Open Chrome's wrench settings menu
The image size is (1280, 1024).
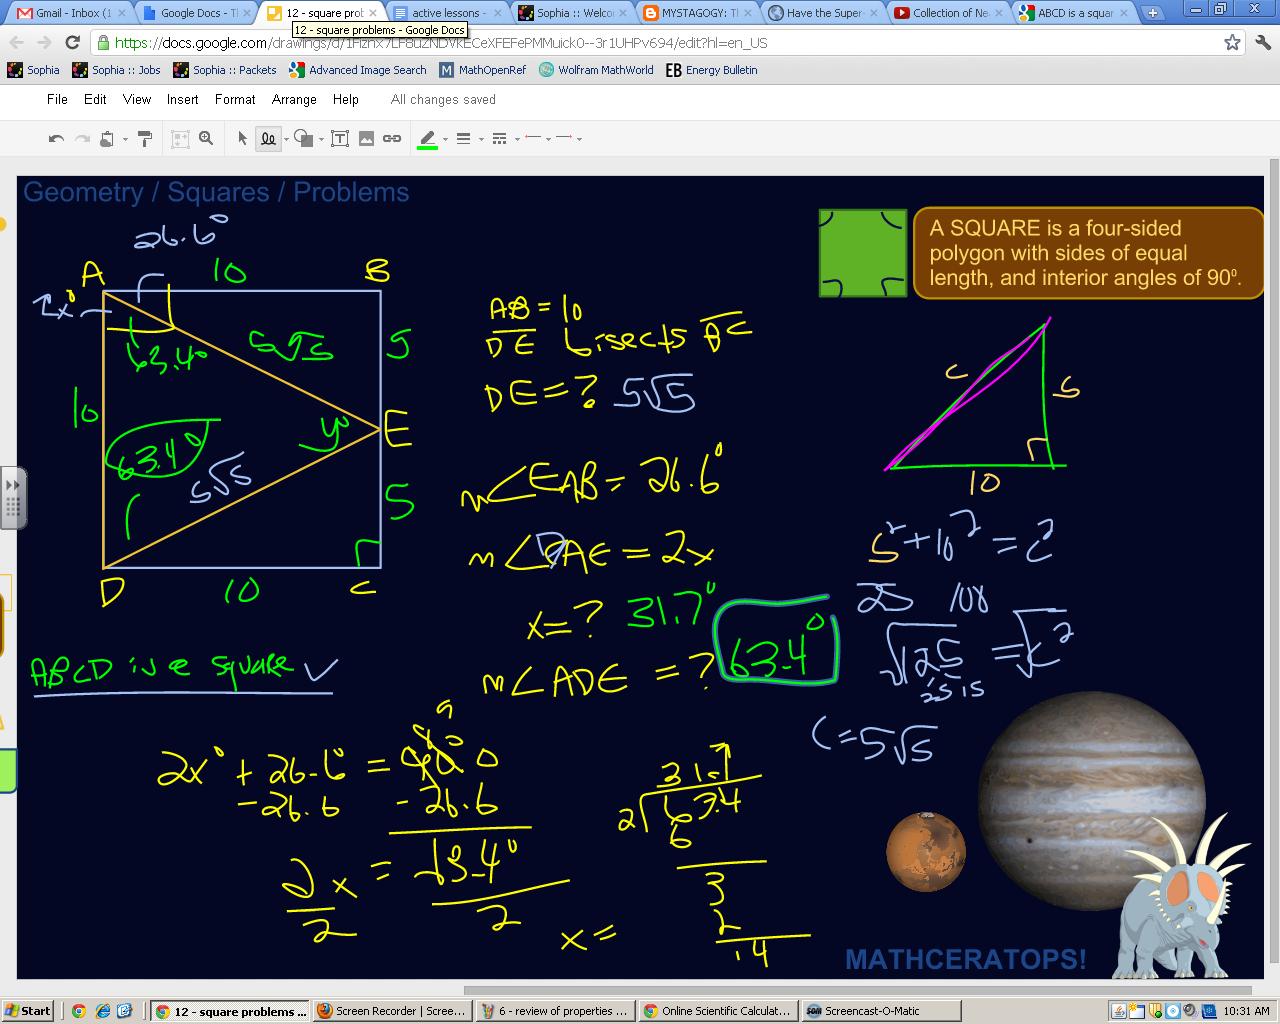click(x=1262, y=42)
